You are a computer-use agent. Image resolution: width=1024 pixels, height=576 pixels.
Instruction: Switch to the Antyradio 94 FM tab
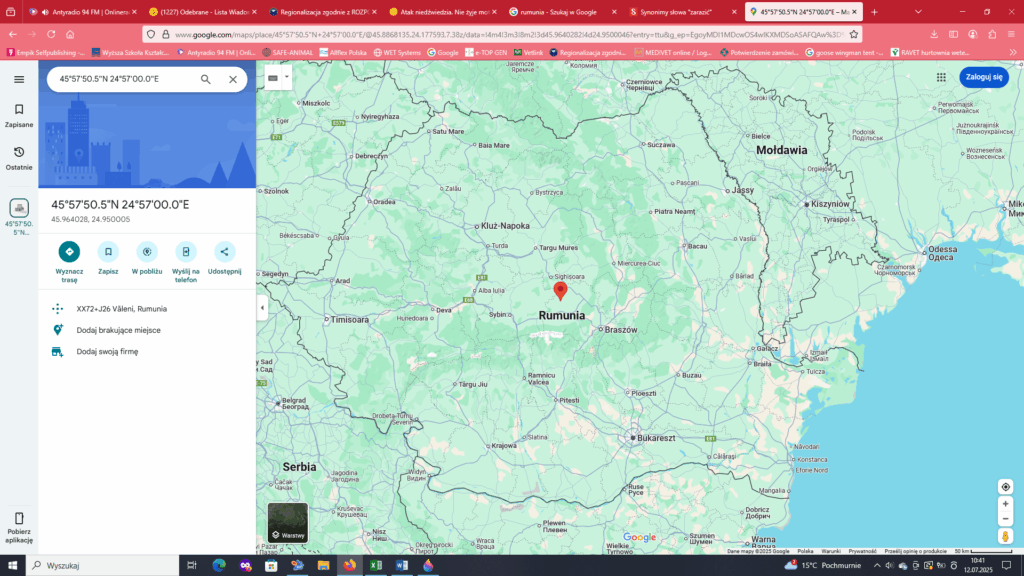click(83, 12)
